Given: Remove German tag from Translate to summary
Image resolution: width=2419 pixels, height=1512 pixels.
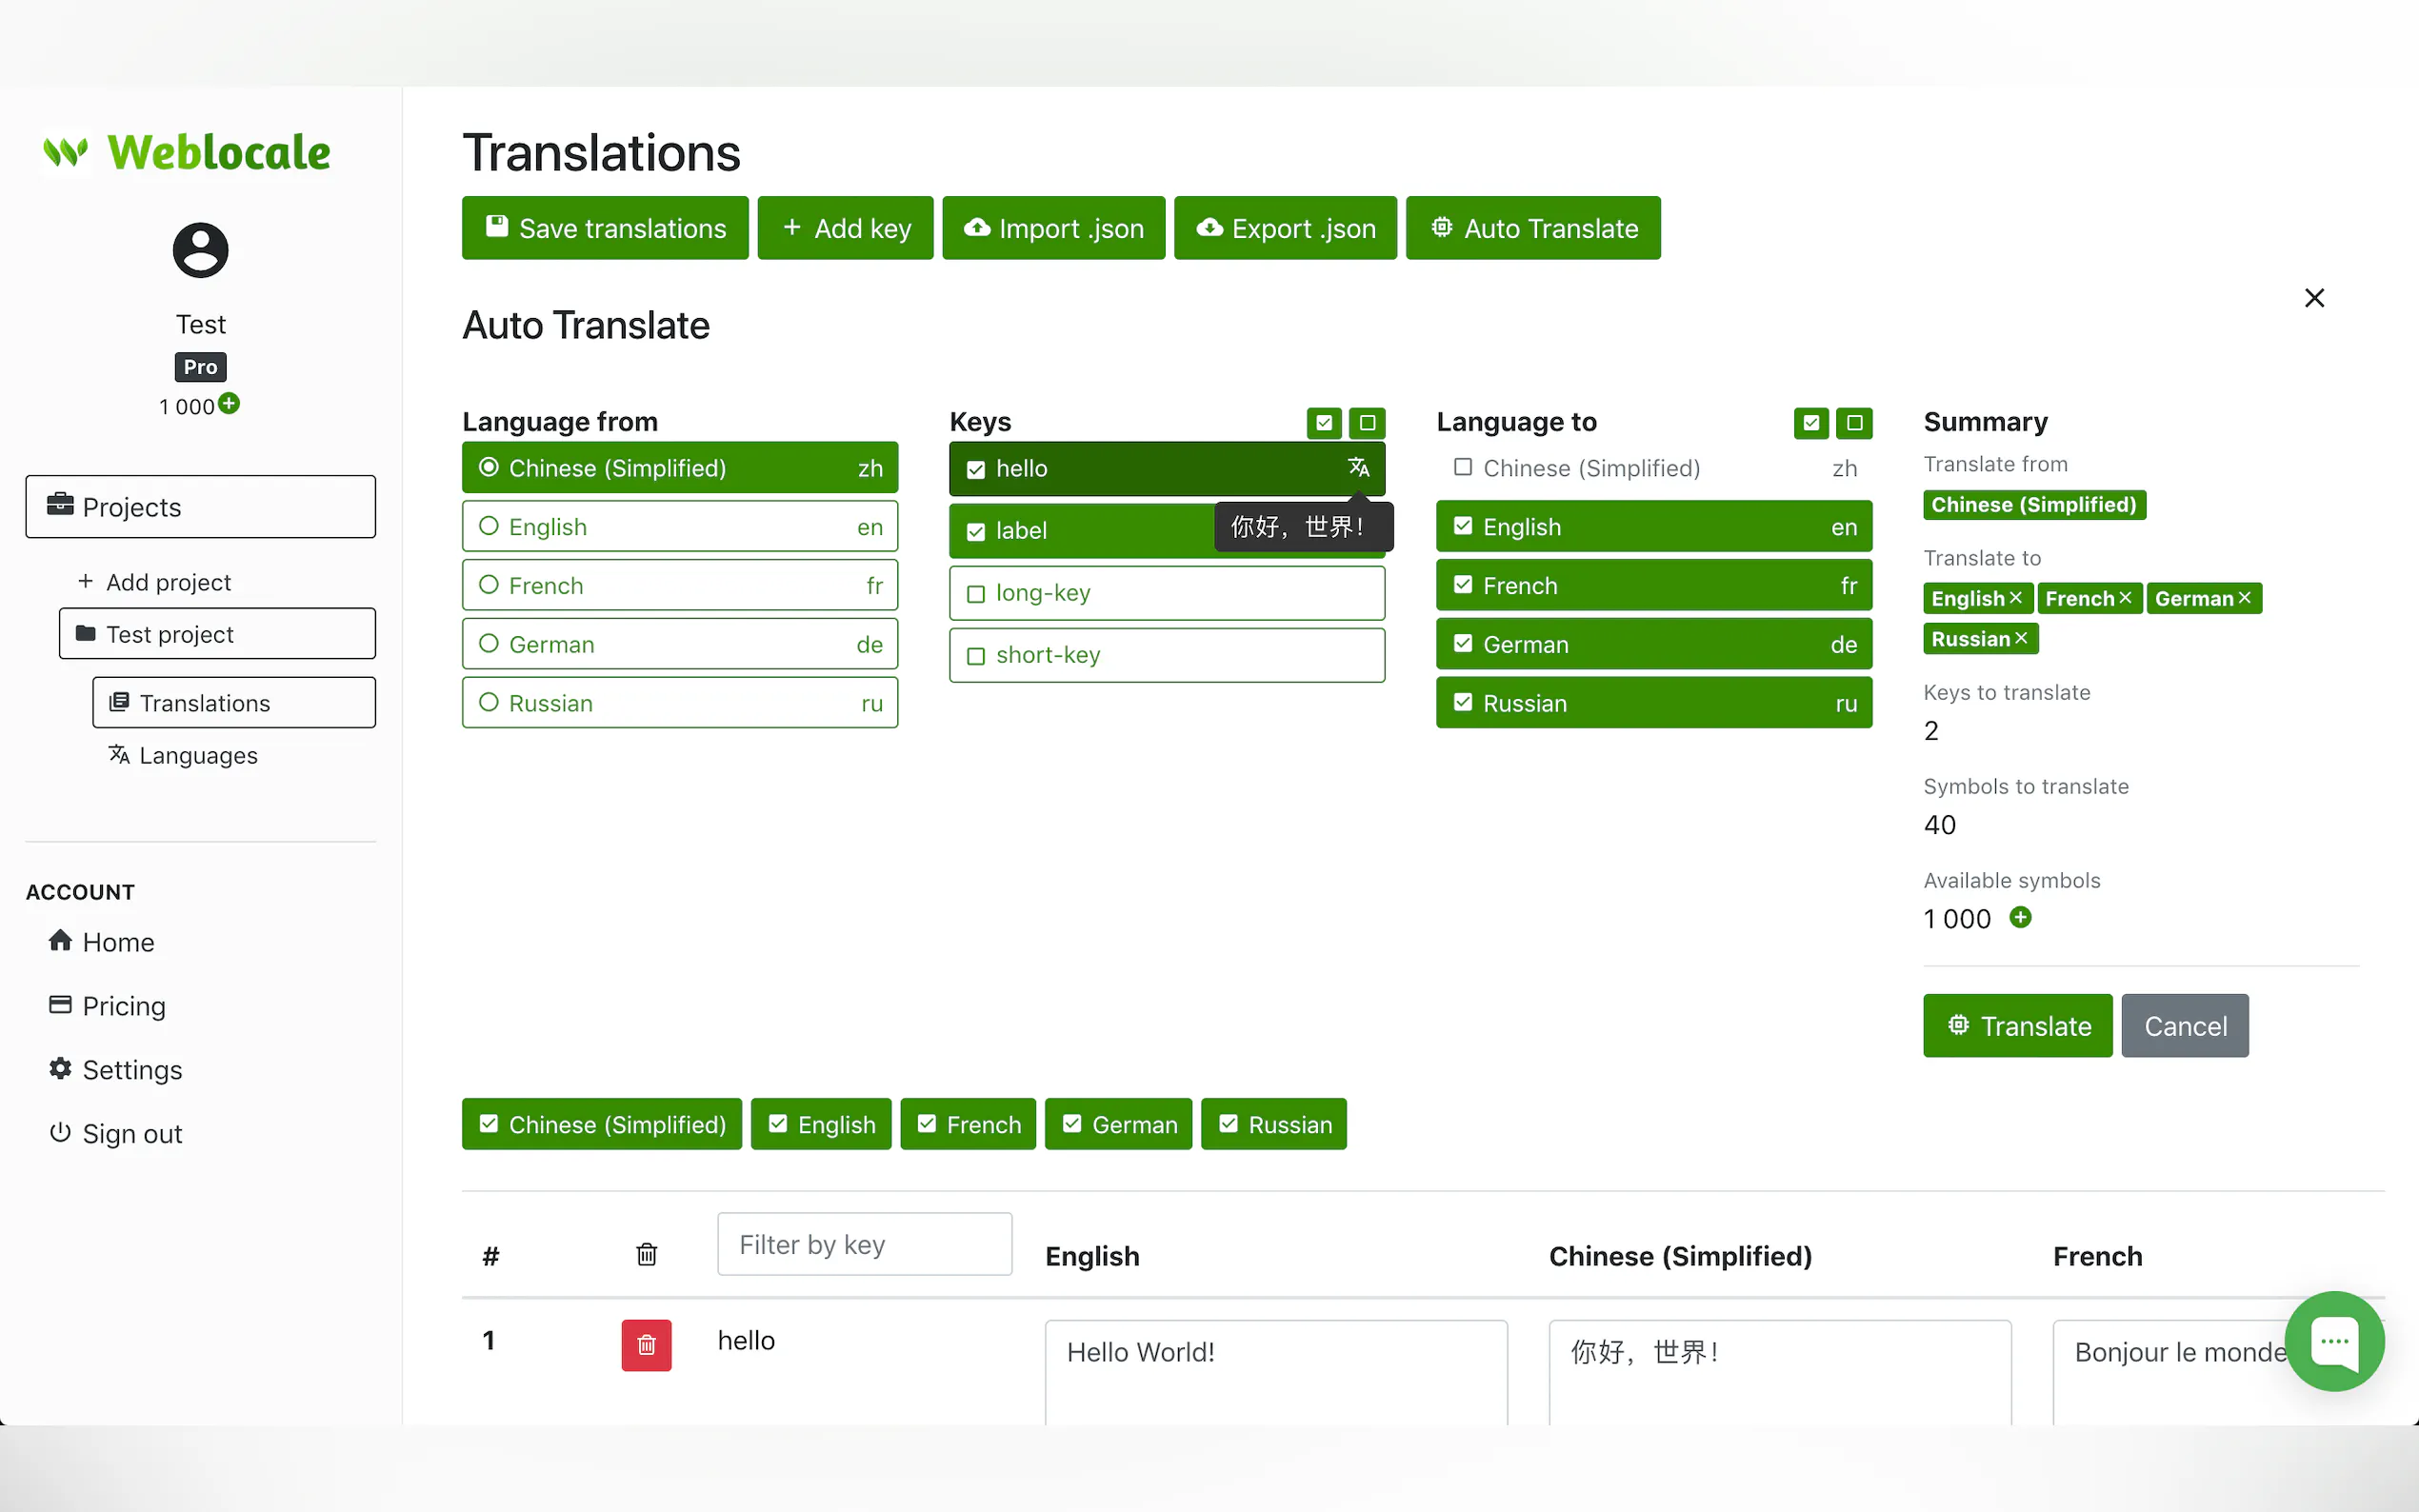Looking at the screenshot, I should [x=2244, y=598].
